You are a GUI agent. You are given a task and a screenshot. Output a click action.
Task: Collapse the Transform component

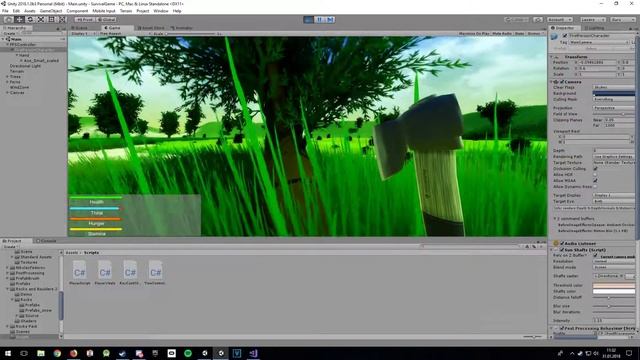[552, 56]
